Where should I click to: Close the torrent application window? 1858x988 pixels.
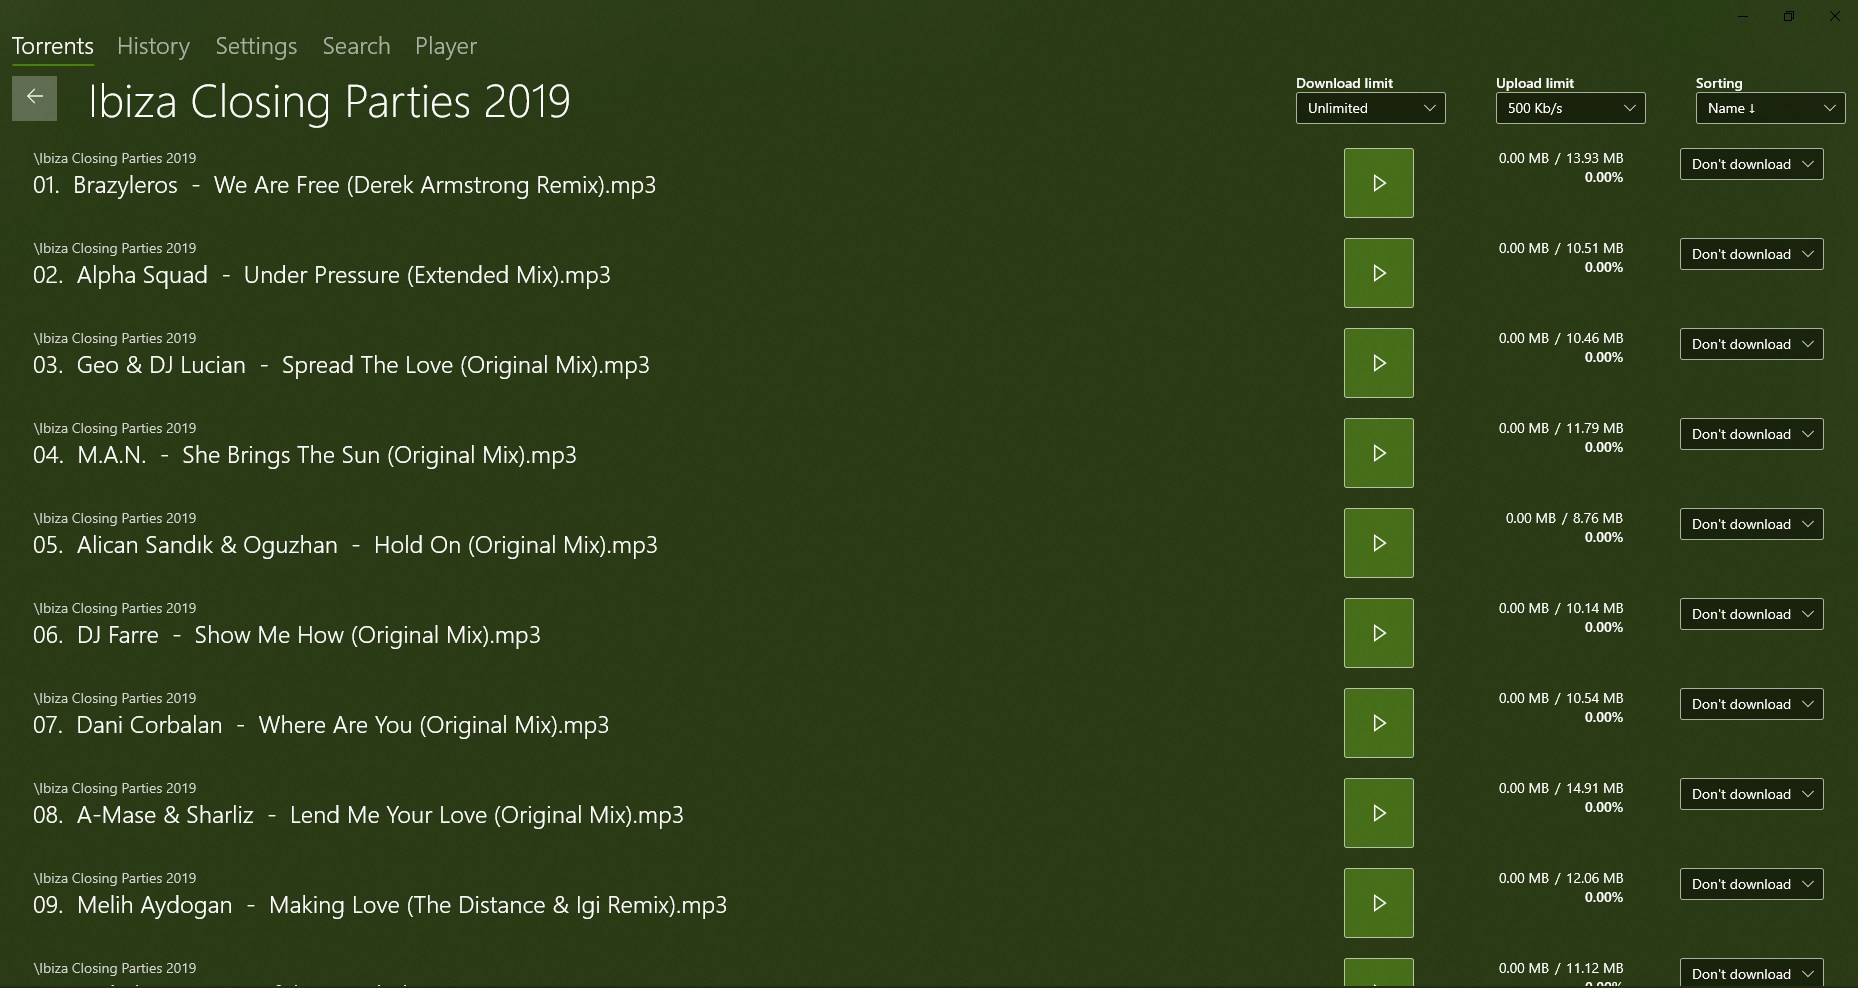[x=1835, y=16]
